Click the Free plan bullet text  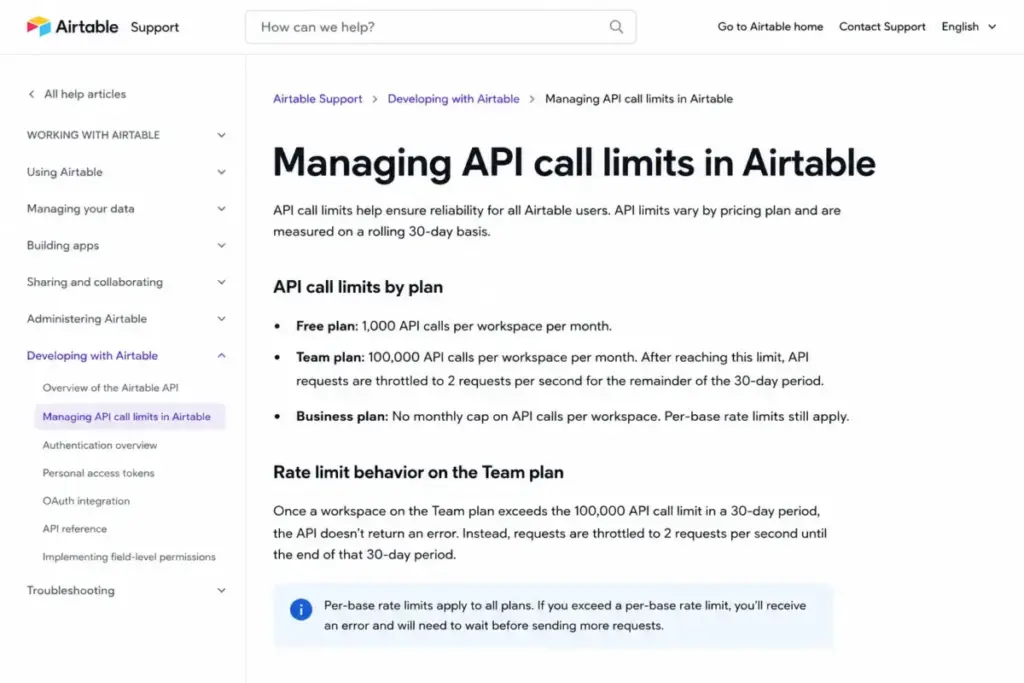[454, 326]
